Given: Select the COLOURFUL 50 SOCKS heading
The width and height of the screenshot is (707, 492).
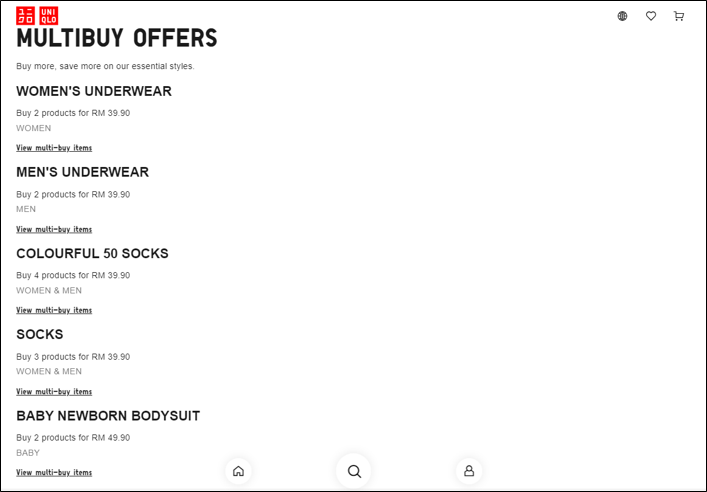Looking at the screenshot, I should click(x=92, y=253).
